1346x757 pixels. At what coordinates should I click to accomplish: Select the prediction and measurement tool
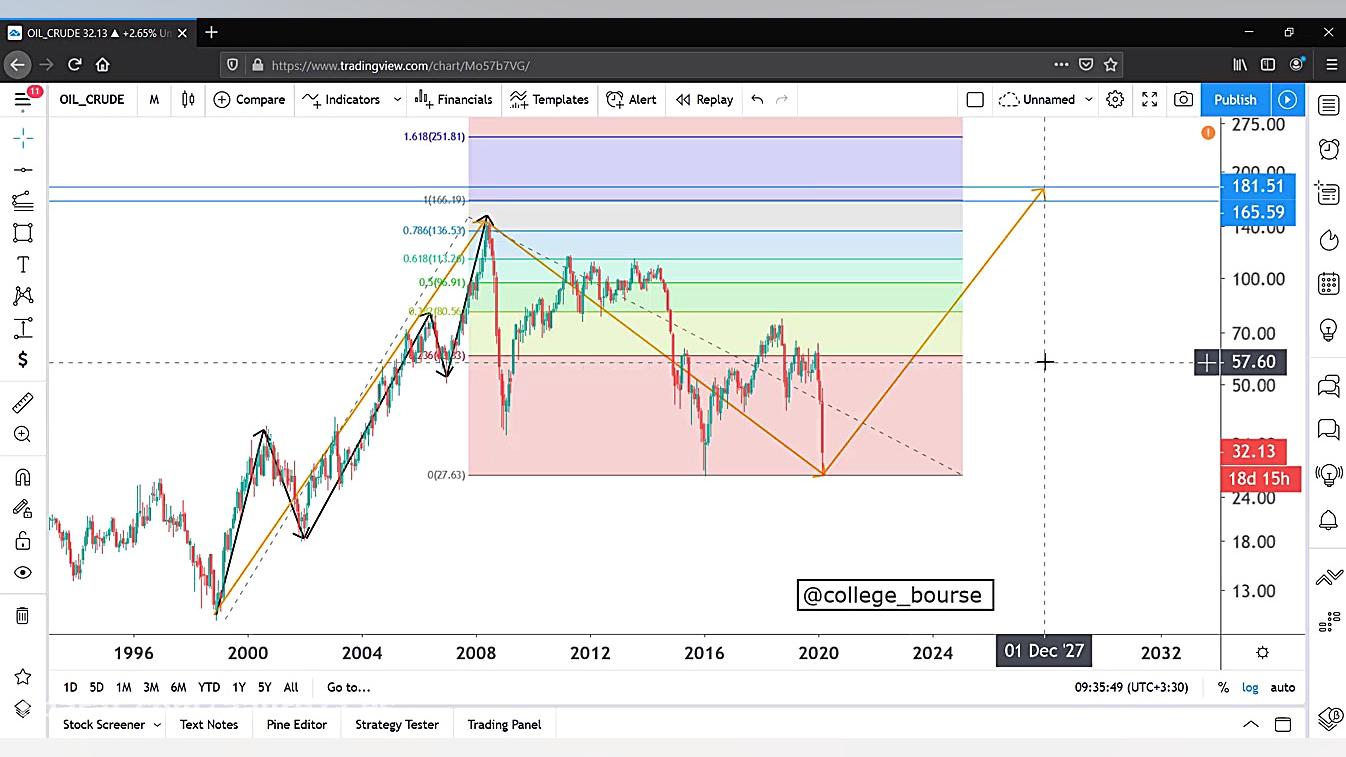click(23, 328)
